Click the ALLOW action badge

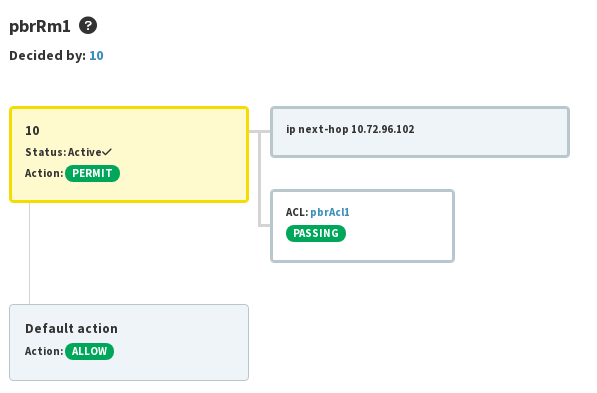click(x=89, y=351)
